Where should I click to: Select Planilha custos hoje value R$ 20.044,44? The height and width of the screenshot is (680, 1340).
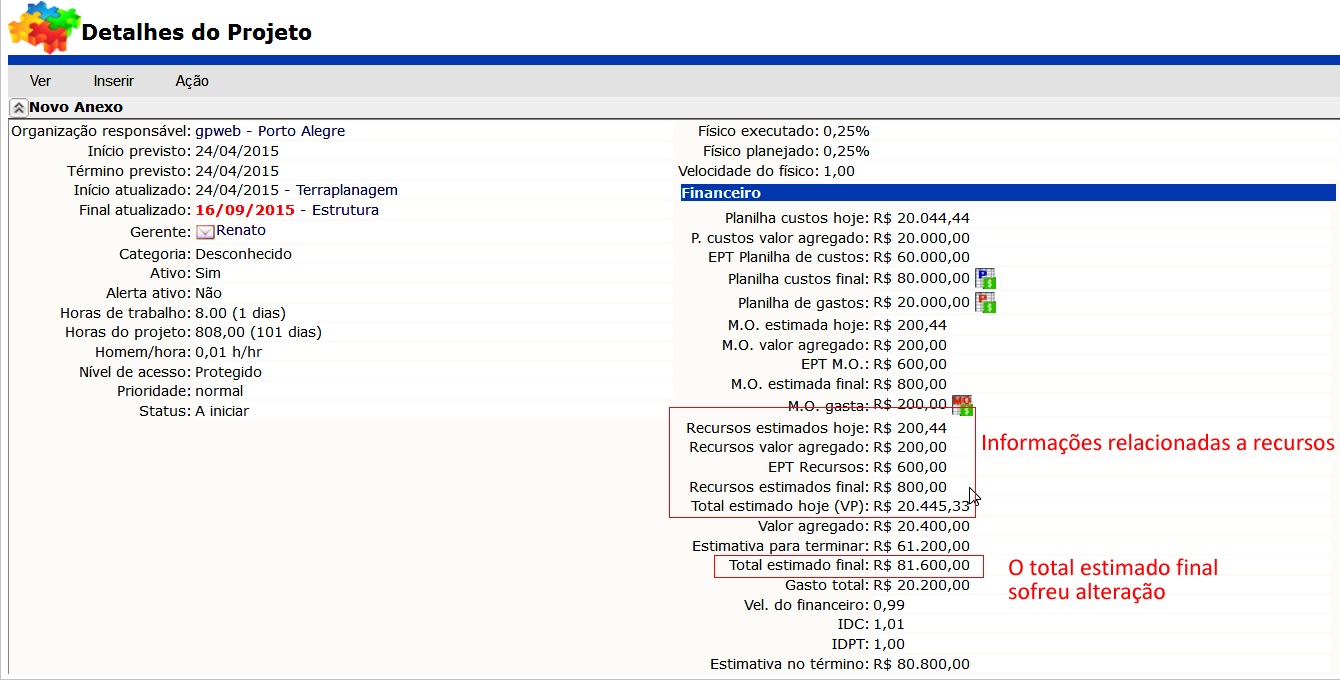pyautogui.click(x=921, y=218)
